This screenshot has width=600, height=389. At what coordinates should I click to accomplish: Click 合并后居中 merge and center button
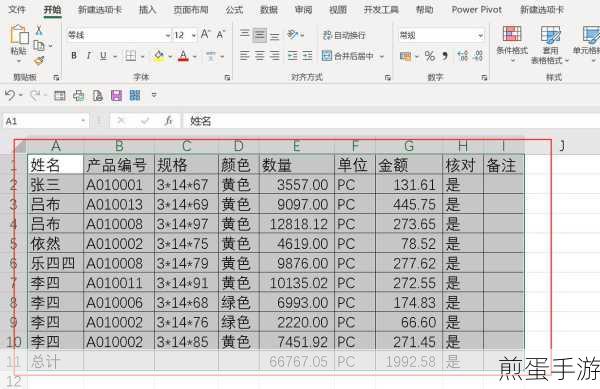coord(348,56)
